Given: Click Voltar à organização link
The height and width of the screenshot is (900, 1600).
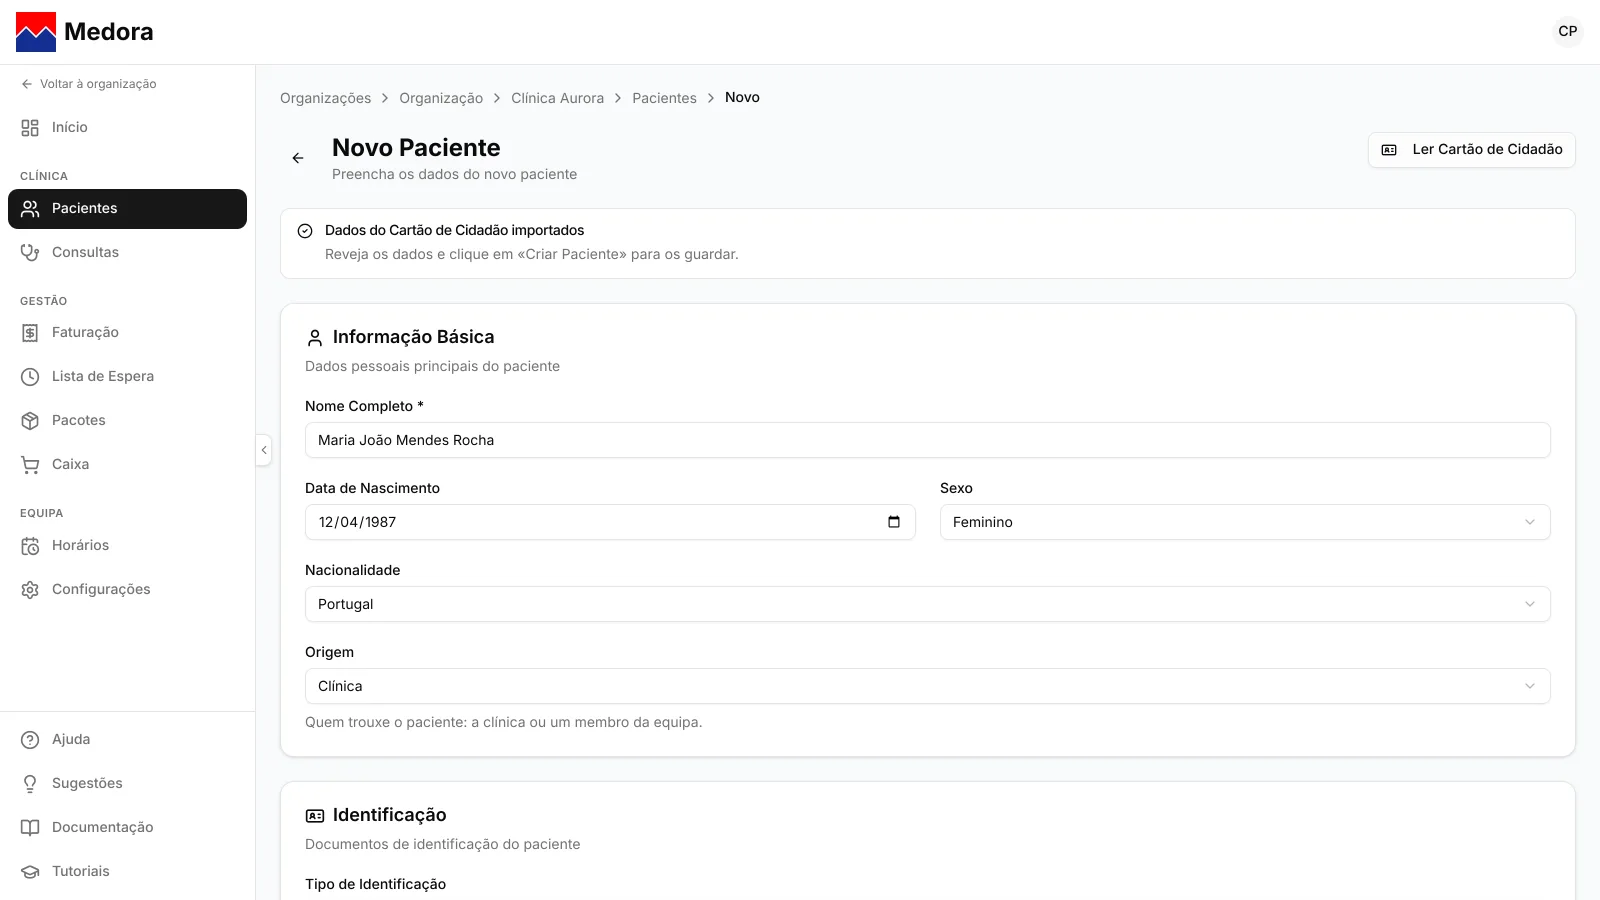Looking at the screenshot, I should pos(88,84).
